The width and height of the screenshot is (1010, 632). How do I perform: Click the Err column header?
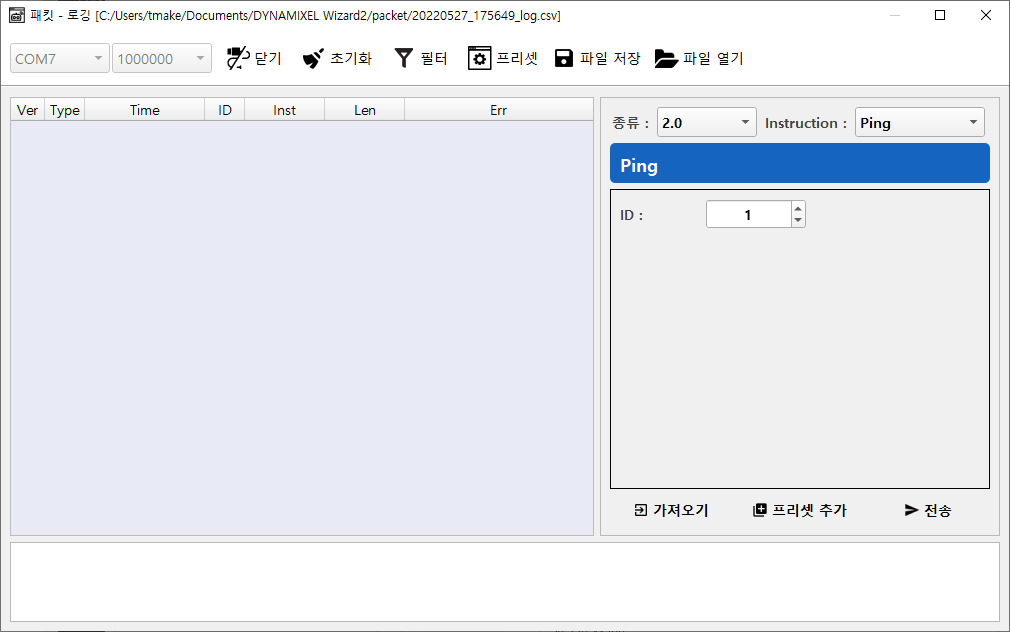[498, 110]
